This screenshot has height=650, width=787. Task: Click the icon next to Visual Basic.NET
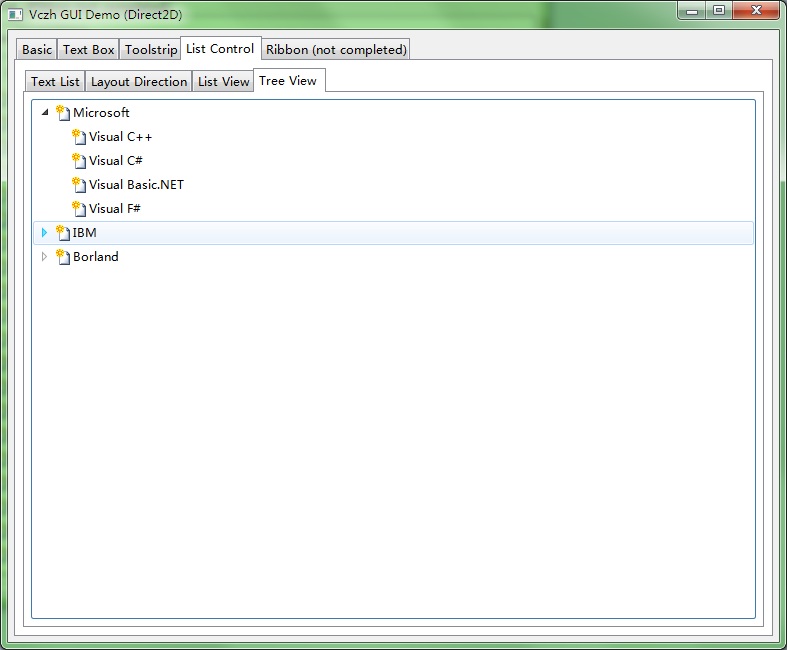click(x=79, y=185)
